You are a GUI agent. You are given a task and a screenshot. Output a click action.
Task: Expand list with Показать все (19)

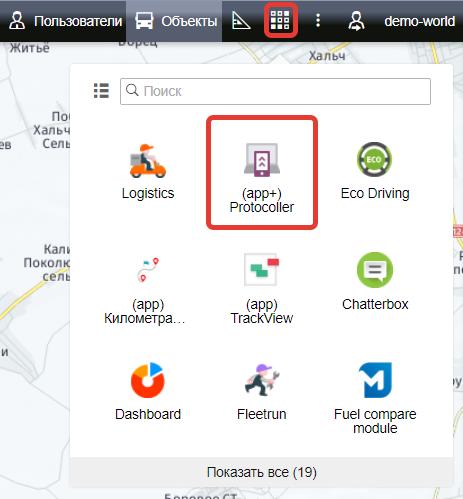point(262,472)
